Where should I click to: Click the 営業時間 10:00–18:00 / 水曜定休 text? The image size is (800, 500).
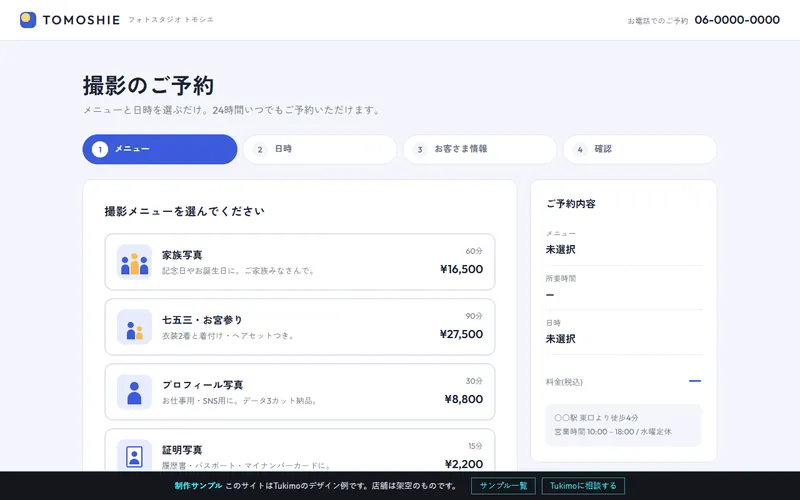[x=613, y=432]
